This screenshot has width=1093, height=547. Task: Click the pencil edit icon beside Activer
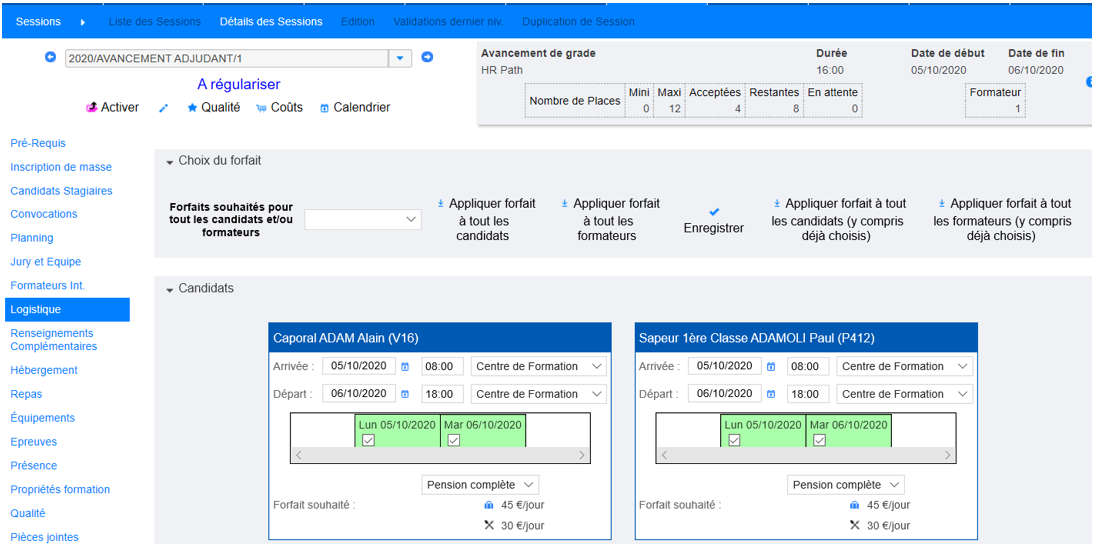pos(164,108)
